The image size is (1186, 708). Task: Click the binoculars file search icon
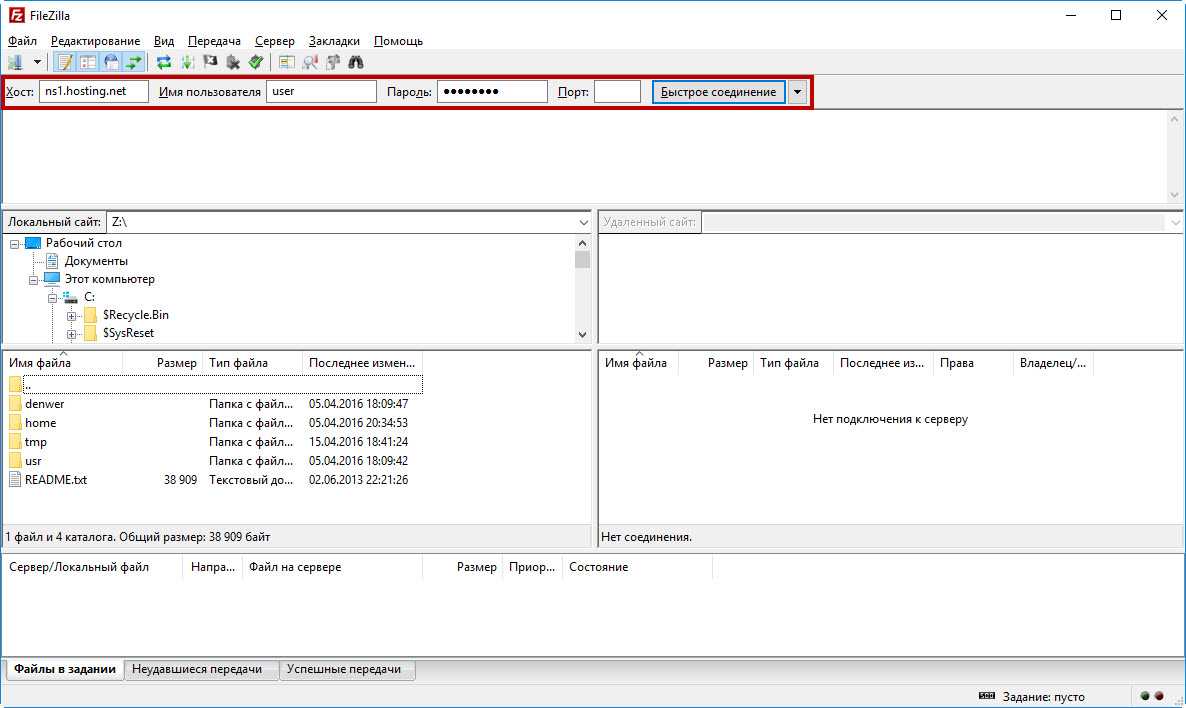point(356,62)
